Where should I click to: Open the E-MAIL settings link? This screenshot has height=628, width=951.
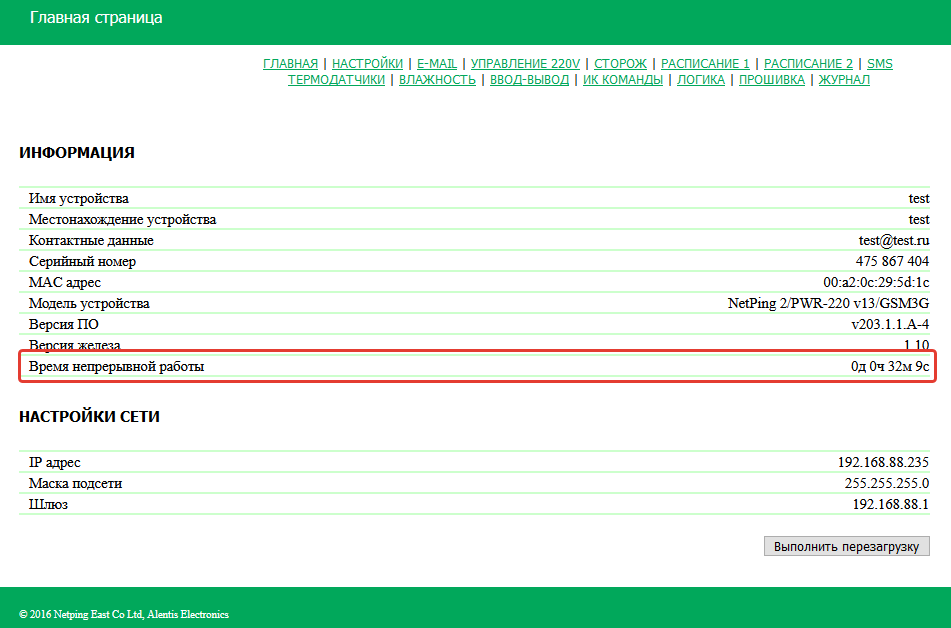click(x=436, y=64)
